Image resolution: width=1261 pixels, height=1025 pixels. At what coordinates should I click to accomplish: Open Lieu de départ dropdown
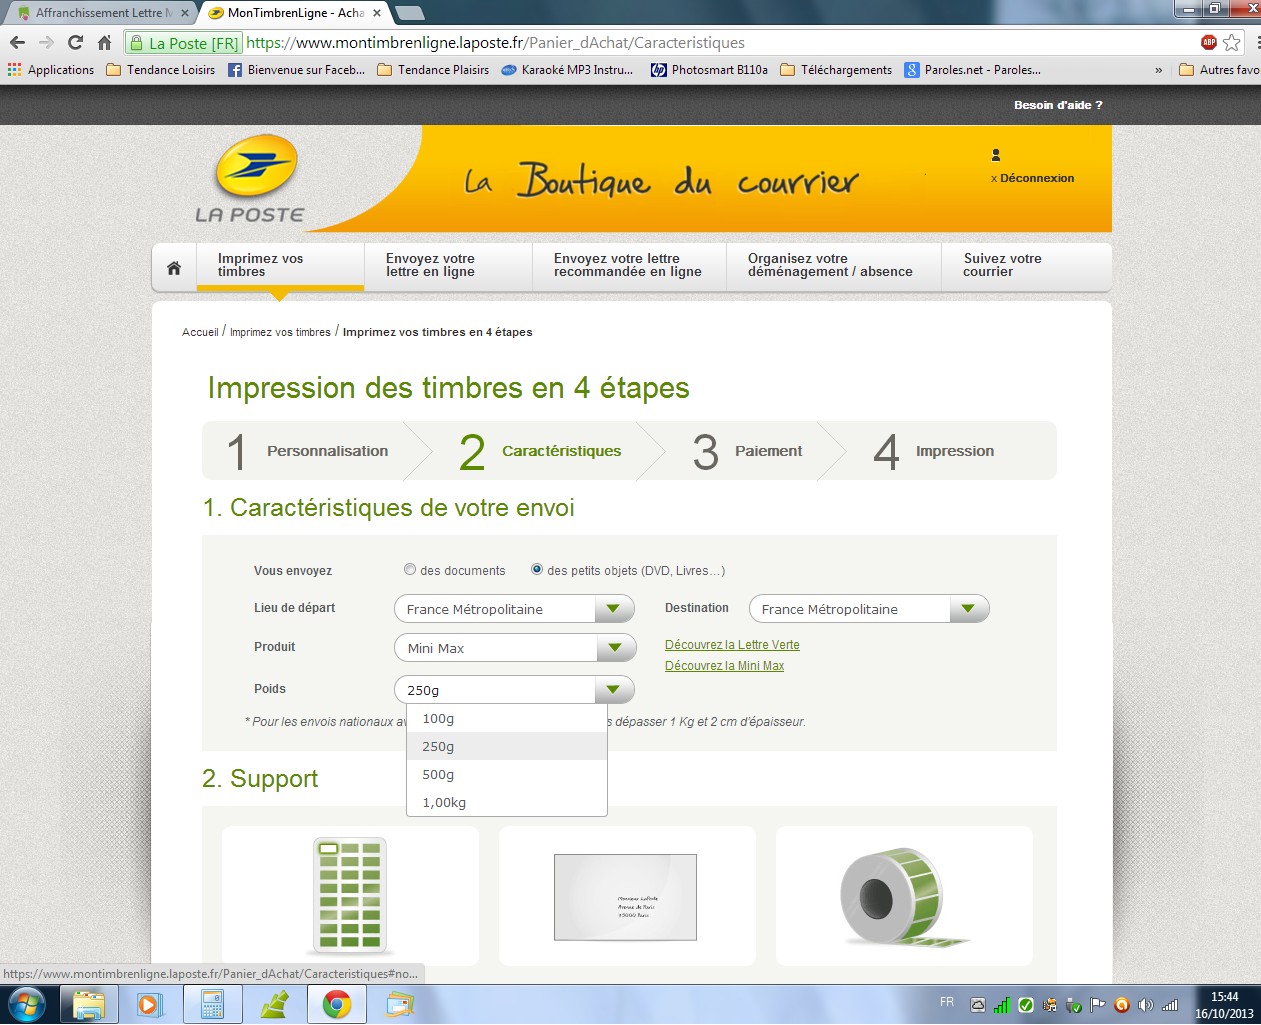pos(515,608)
